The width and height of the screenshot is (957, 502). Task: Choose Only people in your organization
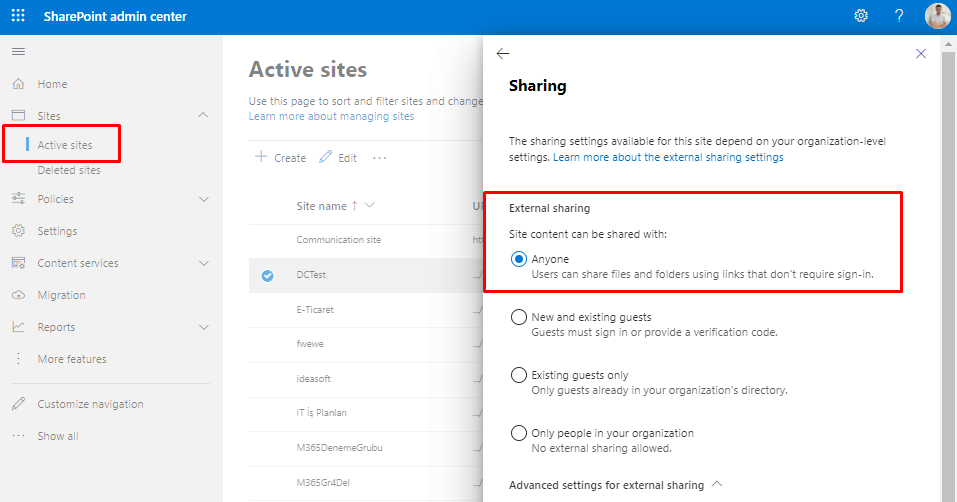(x=518, y=433)
